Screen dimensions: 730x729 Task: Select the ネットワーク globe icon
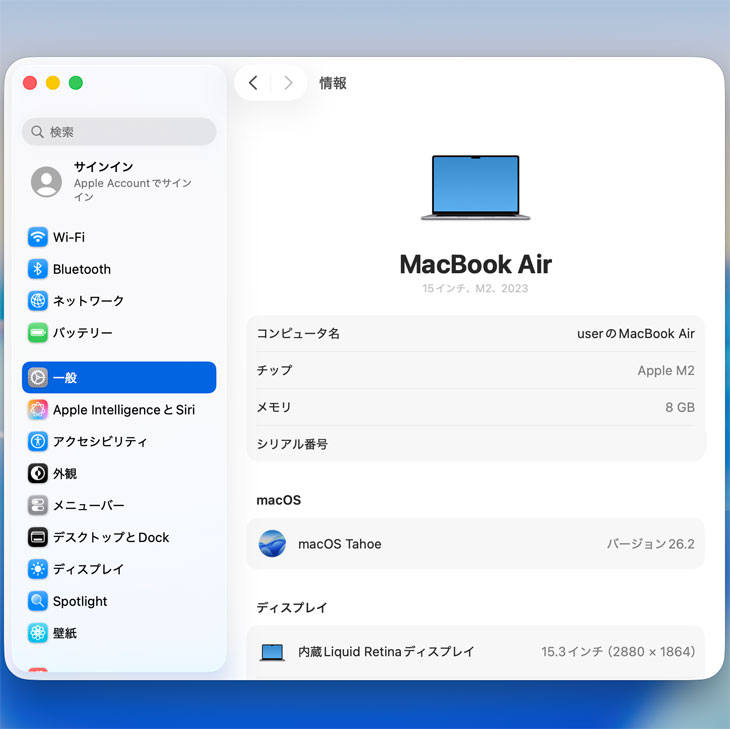38,301
